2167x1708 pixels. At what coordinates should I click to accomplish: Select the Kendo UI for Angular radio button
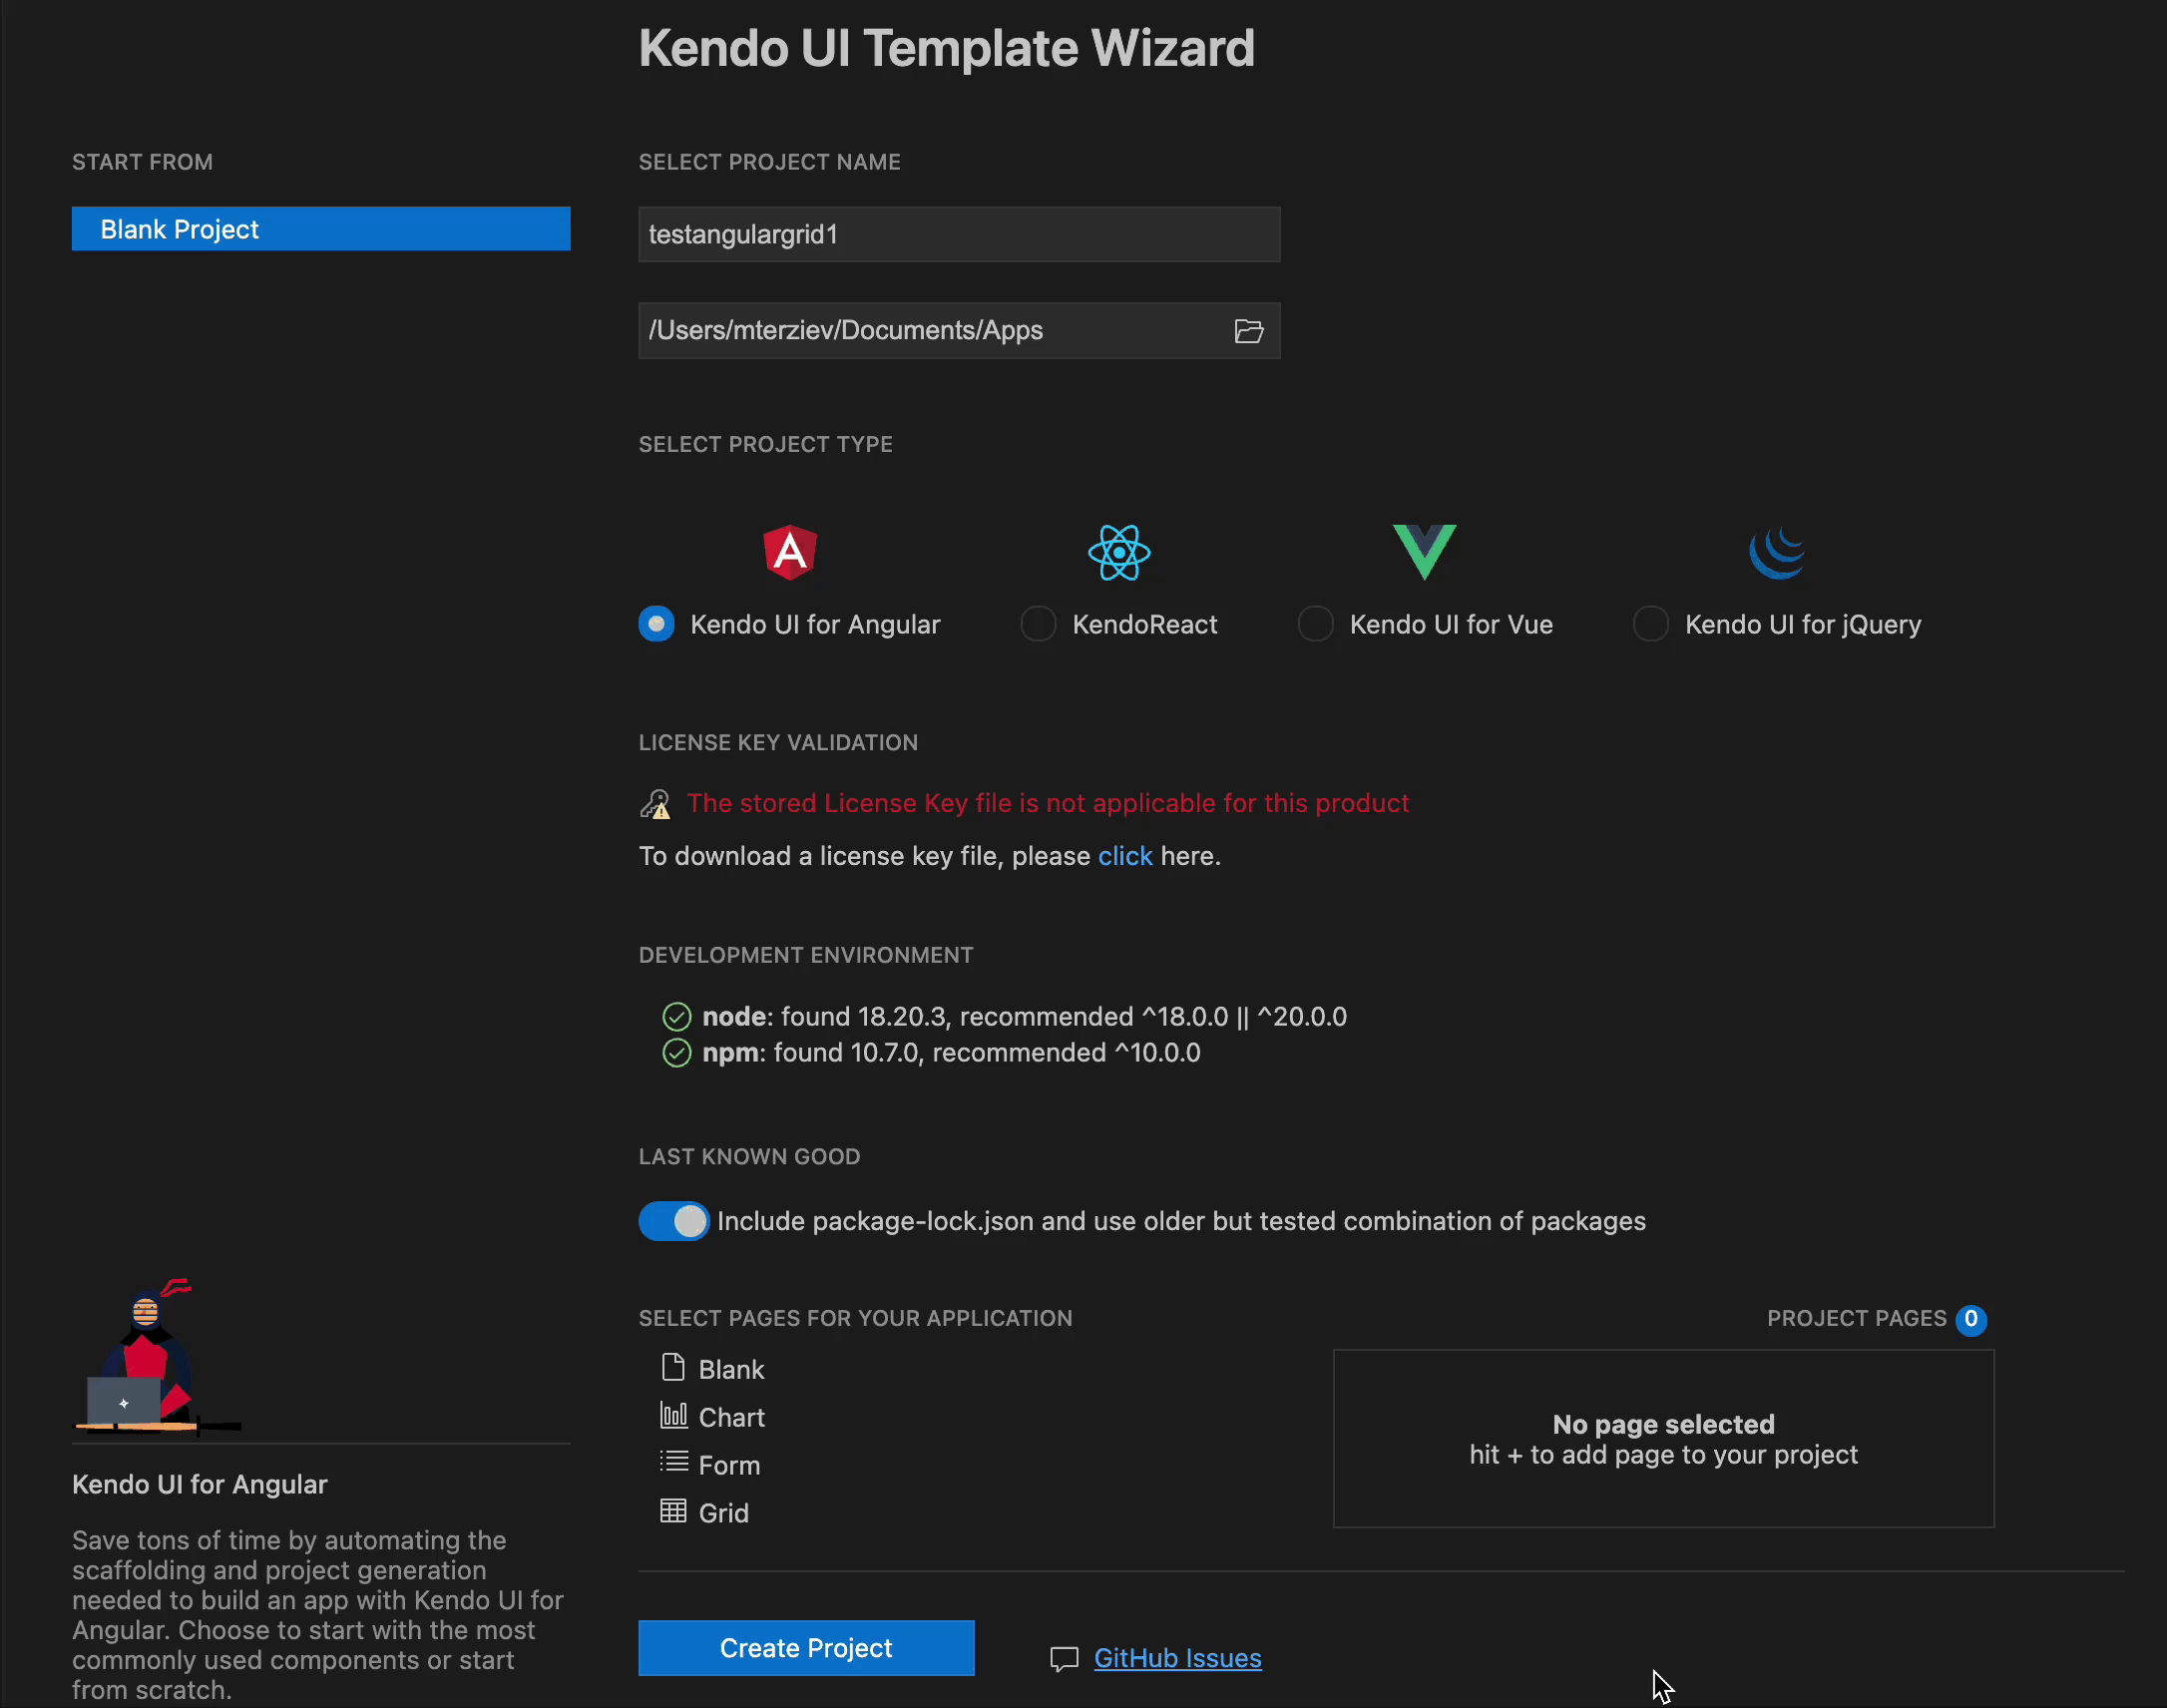[656, 624]
